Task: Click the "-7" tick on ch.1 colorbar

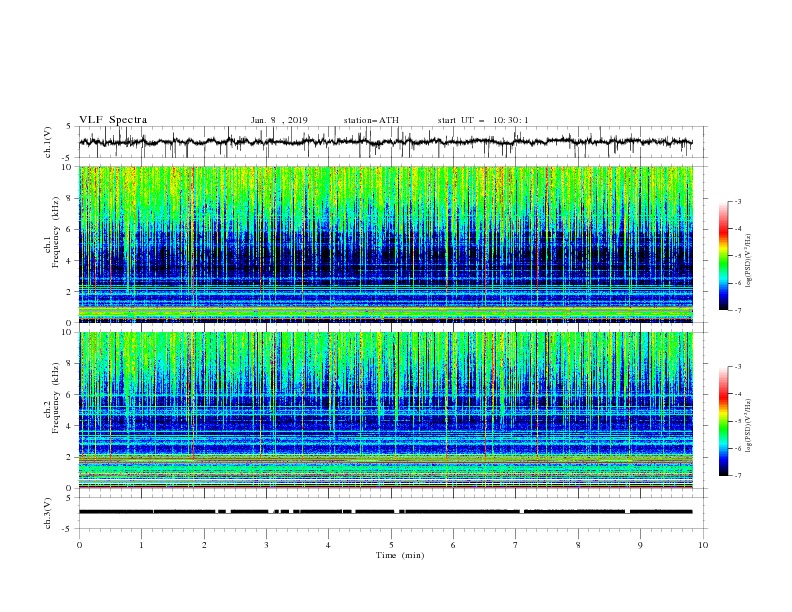Action: pyautogui.click(x=737, y=310)
